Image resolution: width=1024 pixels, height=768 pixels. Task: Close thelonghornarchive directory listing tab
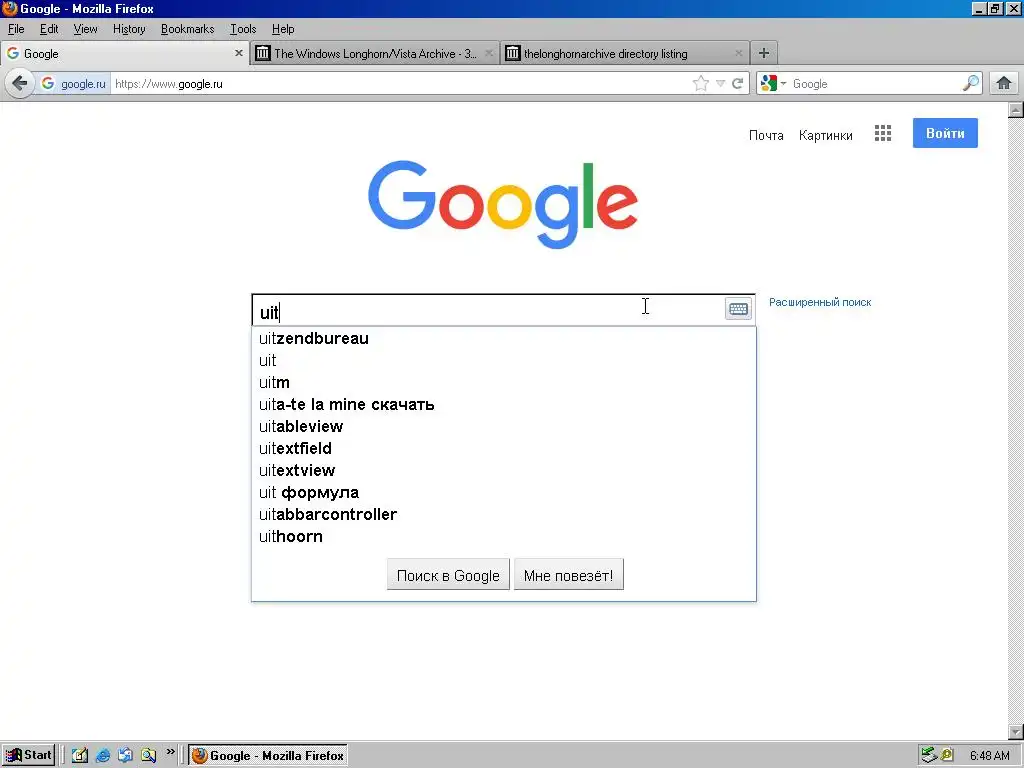[739, 54]
